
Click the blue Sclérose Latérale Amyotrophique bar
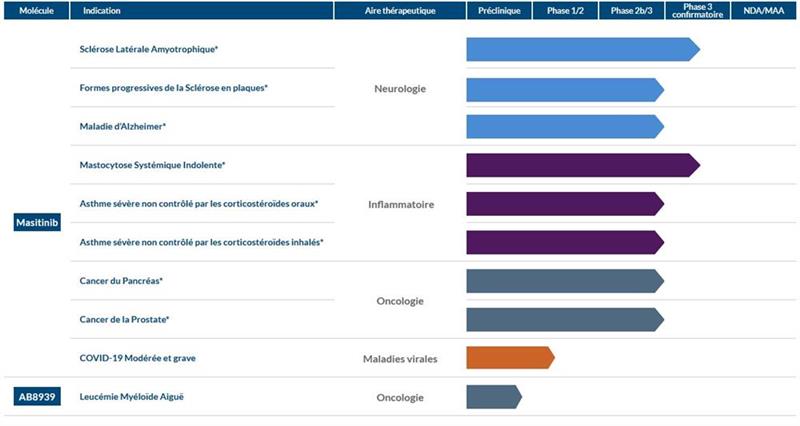tap(582, 49)
